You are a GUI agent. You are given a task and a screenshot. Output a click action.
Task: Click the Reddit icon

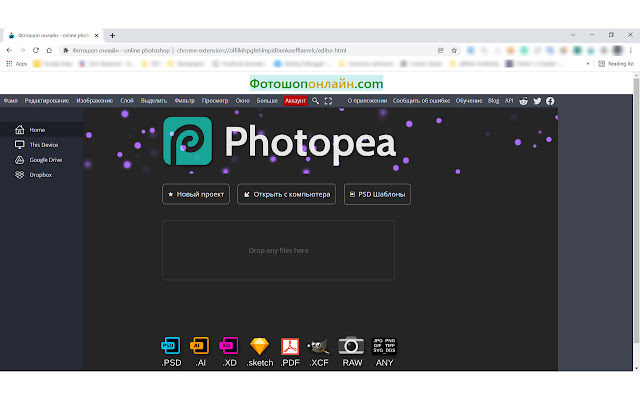523,101
